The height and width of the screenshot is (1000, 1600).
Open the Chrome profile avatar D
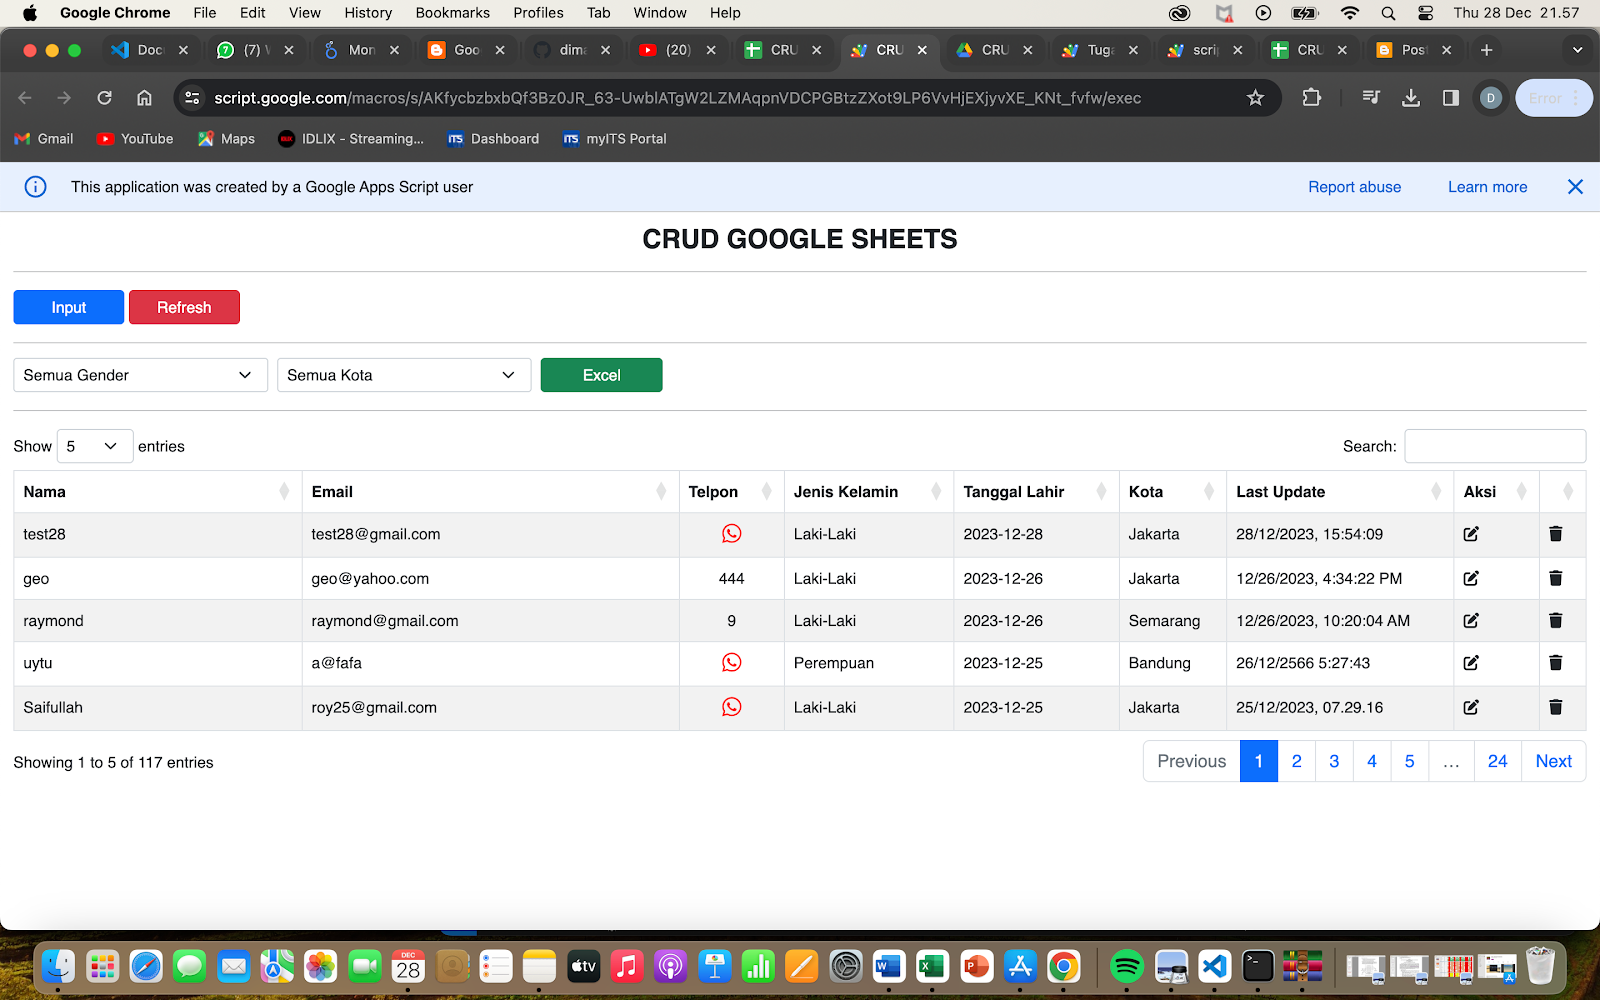pos(1490,98)
